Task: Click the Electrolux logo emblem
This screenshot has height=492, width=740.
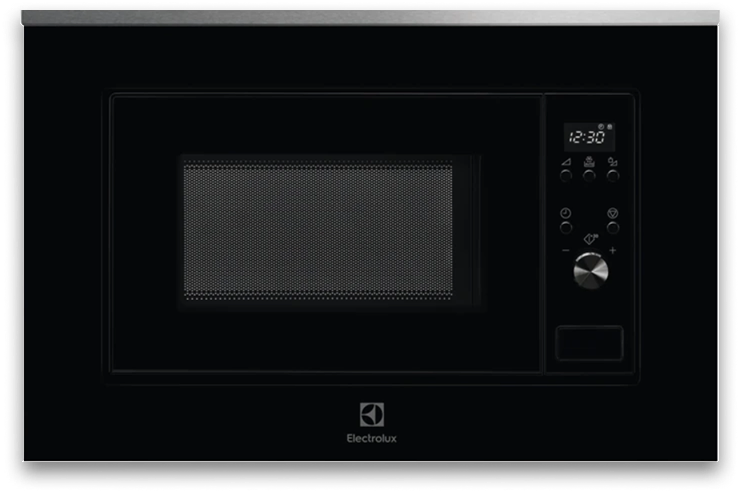Action: click(x=370, y=417)
